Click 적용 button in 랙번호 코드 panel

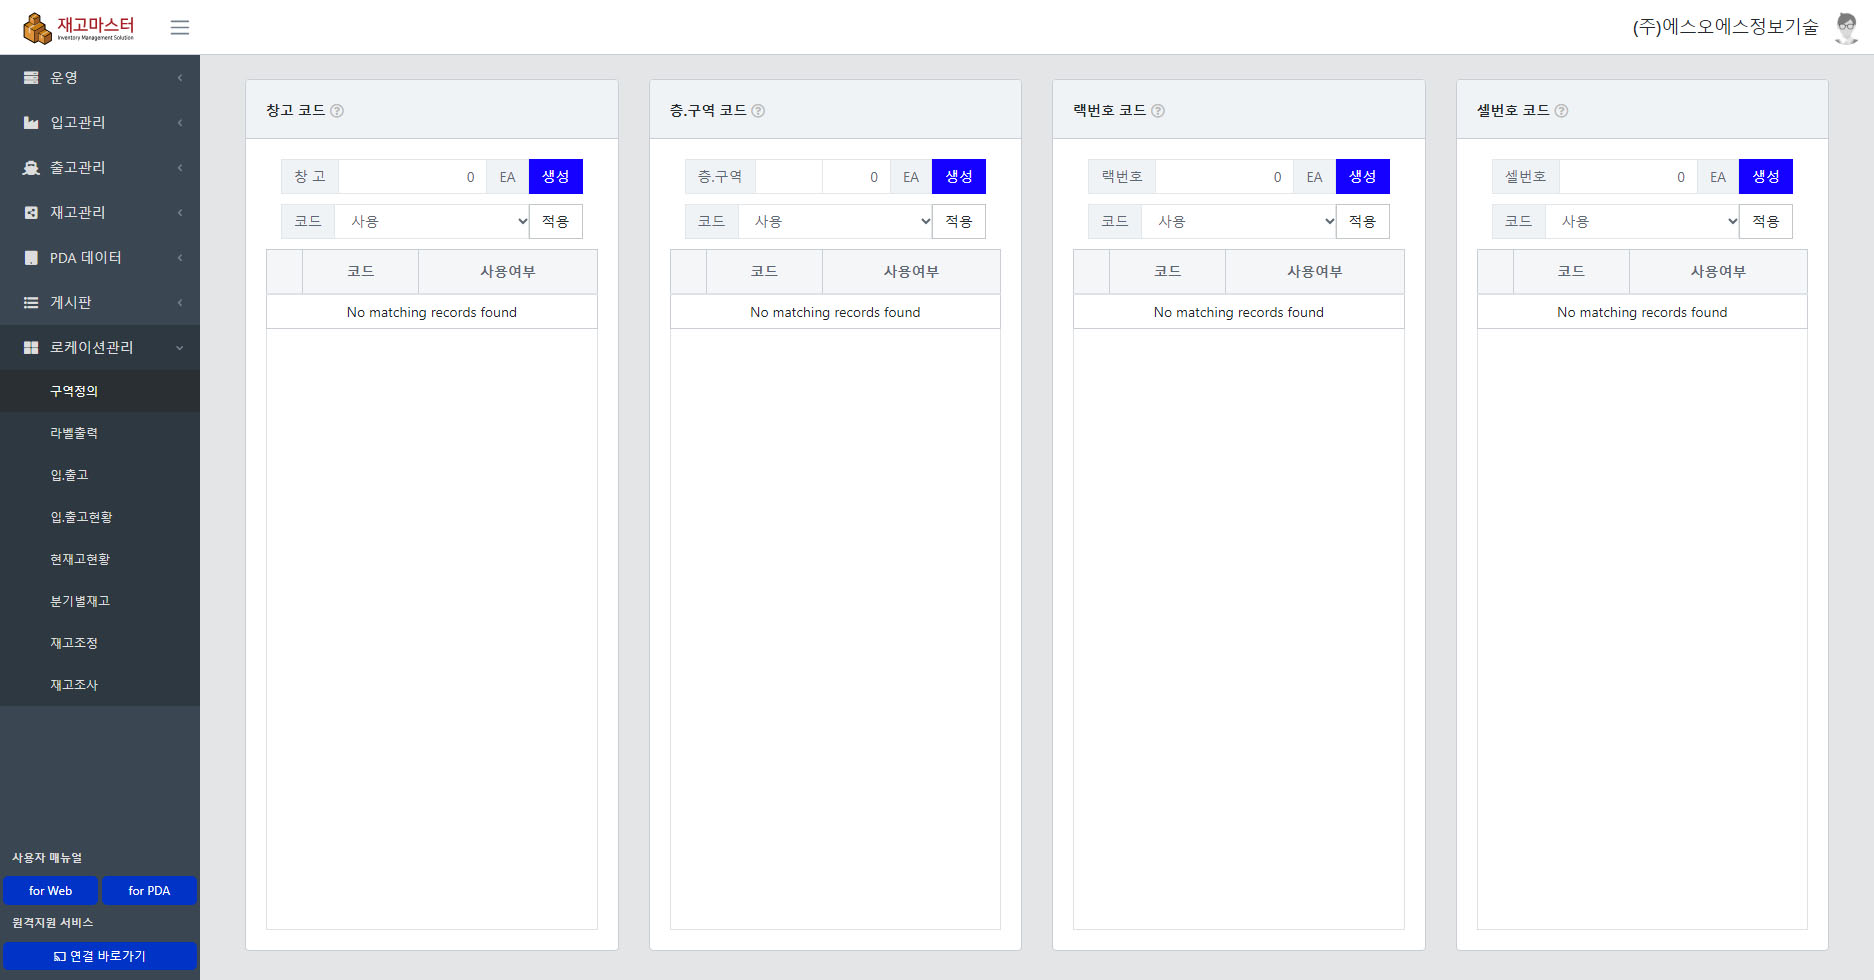pos(1363,221)
